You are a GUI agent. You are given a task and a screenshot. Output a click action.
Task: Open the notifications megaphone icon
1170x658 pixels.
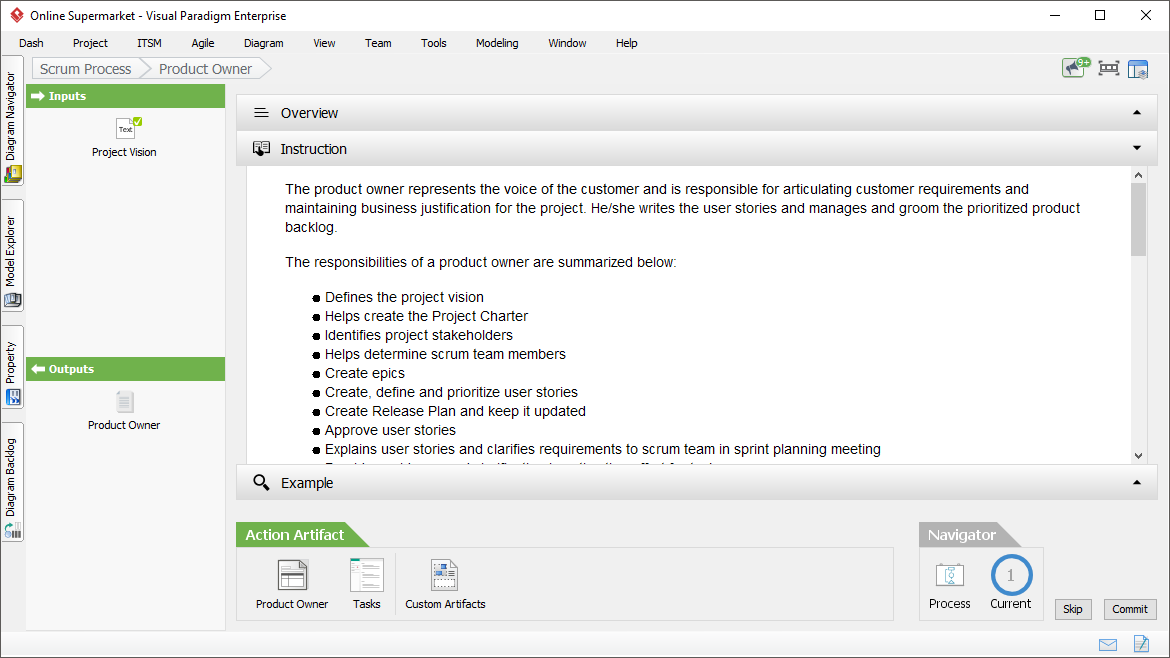pos(1075,68)
